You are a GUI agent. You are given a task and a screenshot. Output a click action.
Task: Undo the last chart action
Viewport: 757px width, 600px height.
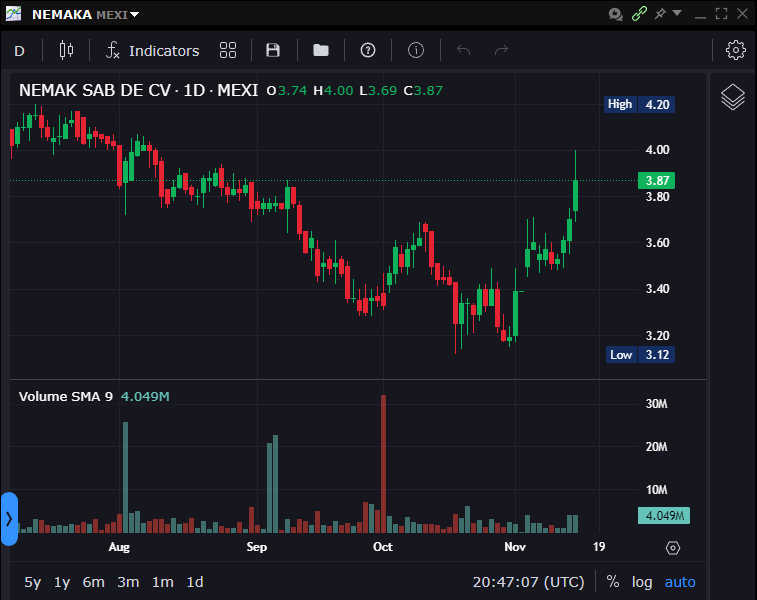[463, 50]
